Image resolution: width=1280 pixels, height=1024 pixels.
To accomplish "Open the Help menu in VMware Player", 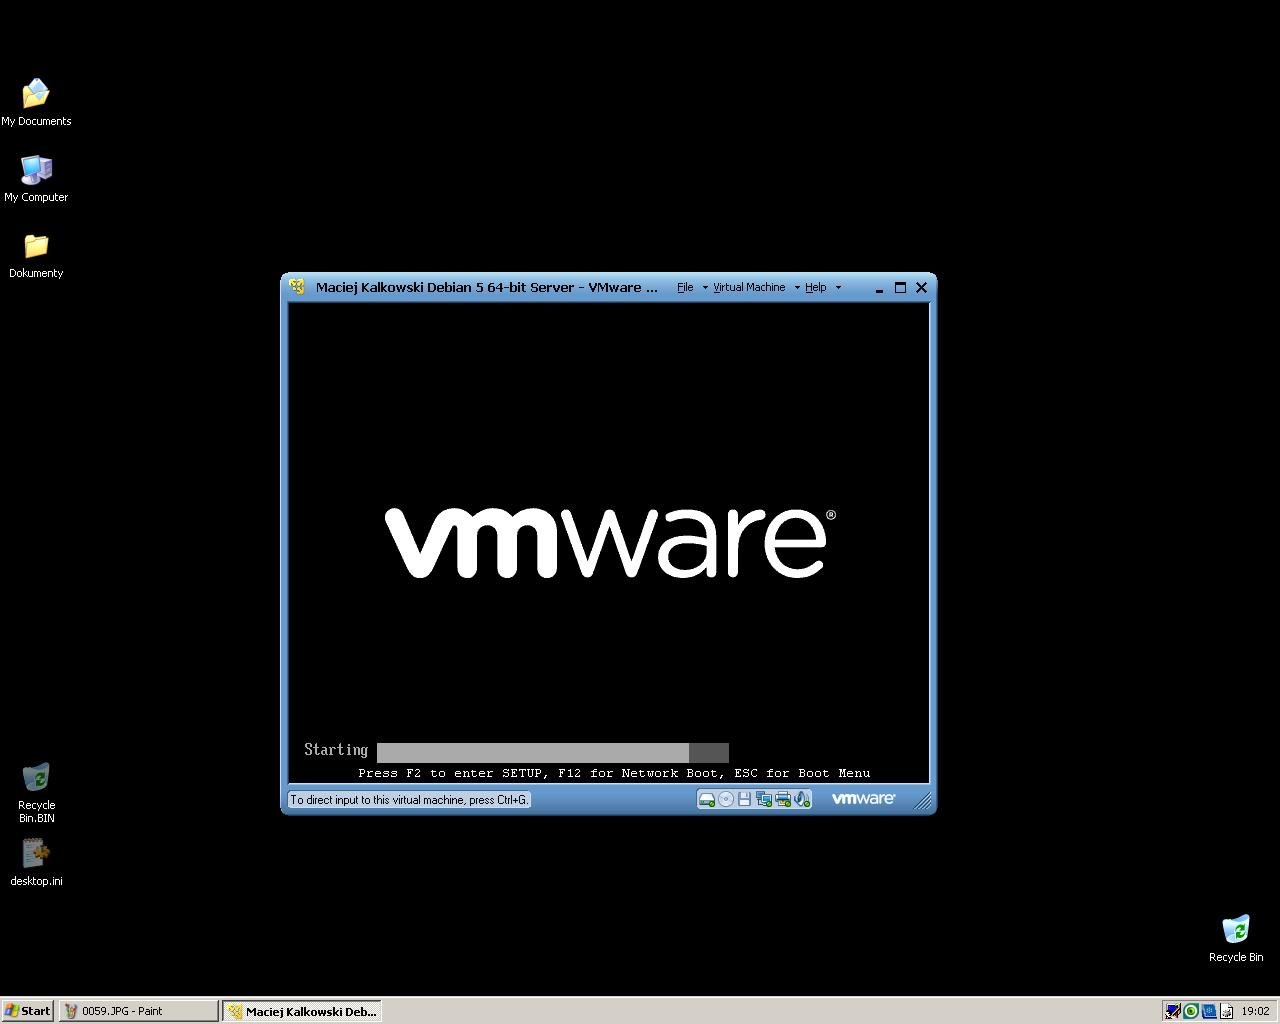I will point(816,287).
